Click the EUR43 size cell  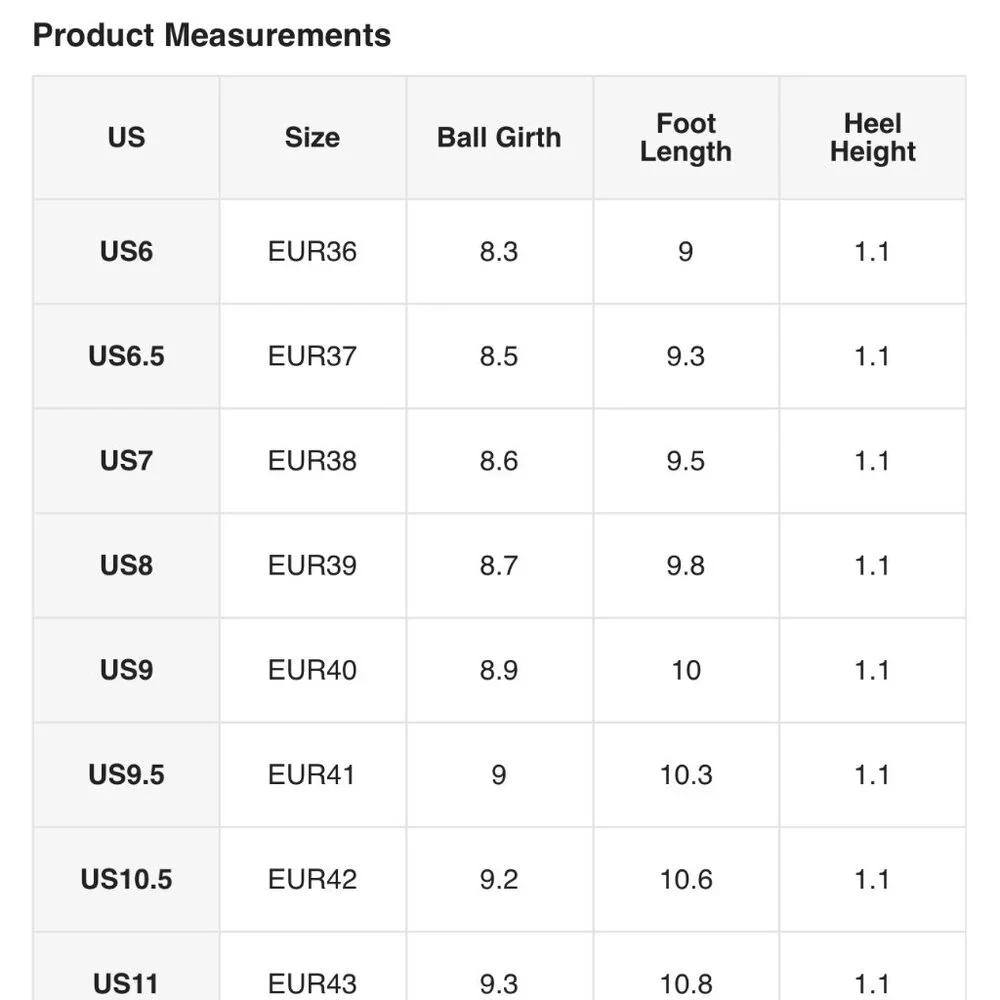(x=312, y=984)
